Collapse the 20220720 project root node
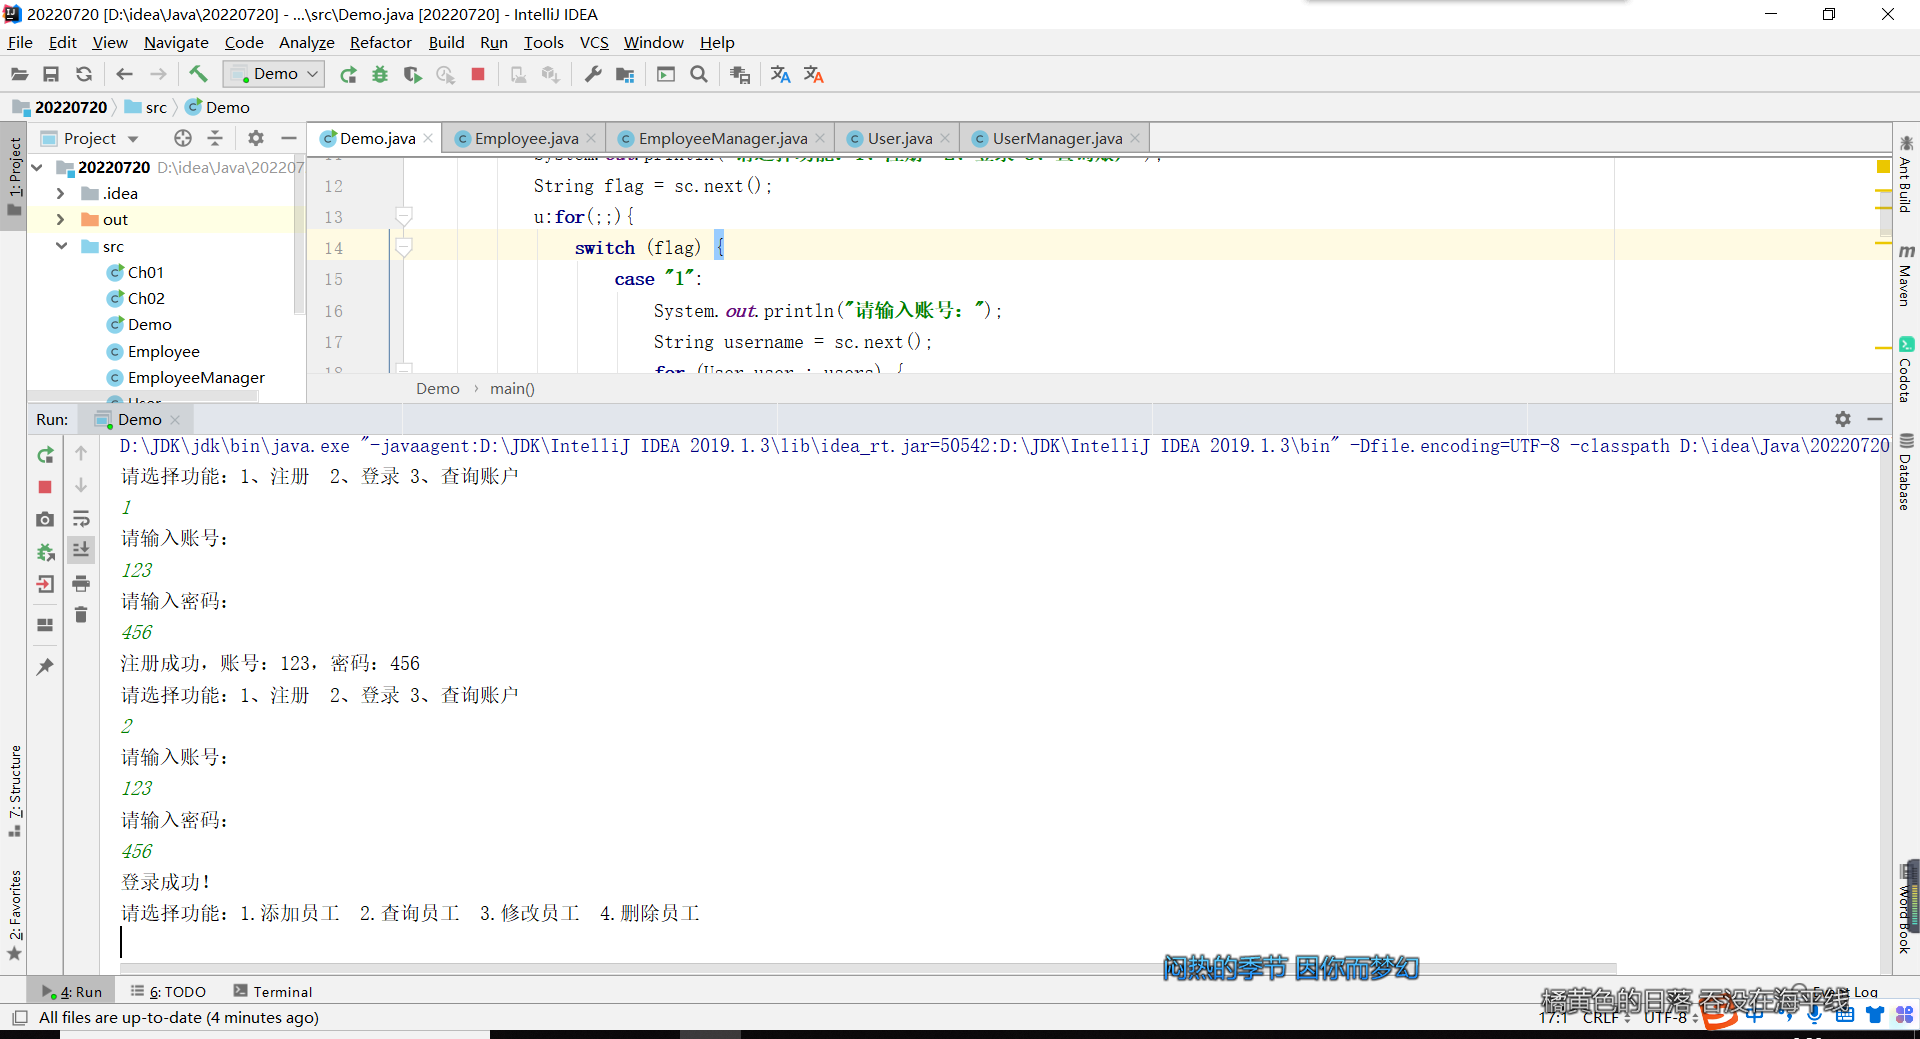The width and height of the screenshot is (1920, 1039). click(x=37, y=168)
